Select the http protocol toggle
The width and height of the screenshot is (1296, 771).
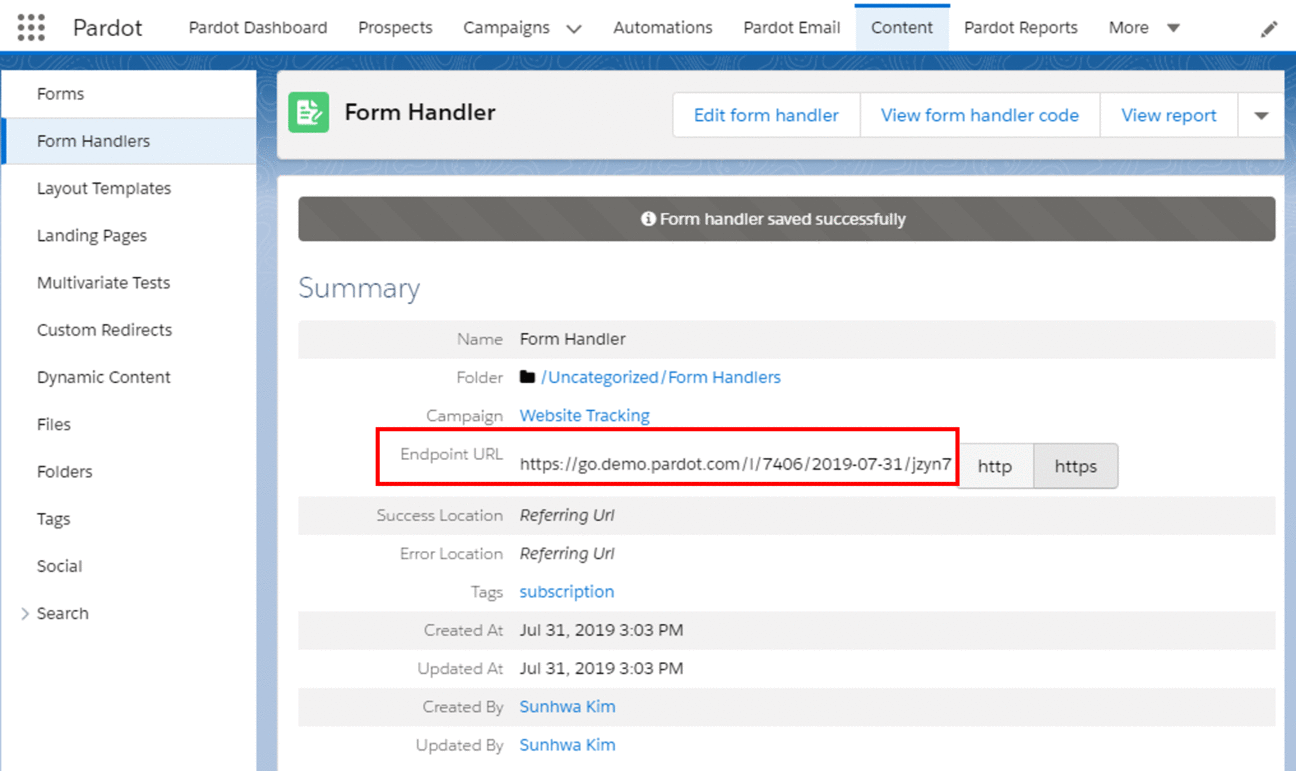click(995, 466)
